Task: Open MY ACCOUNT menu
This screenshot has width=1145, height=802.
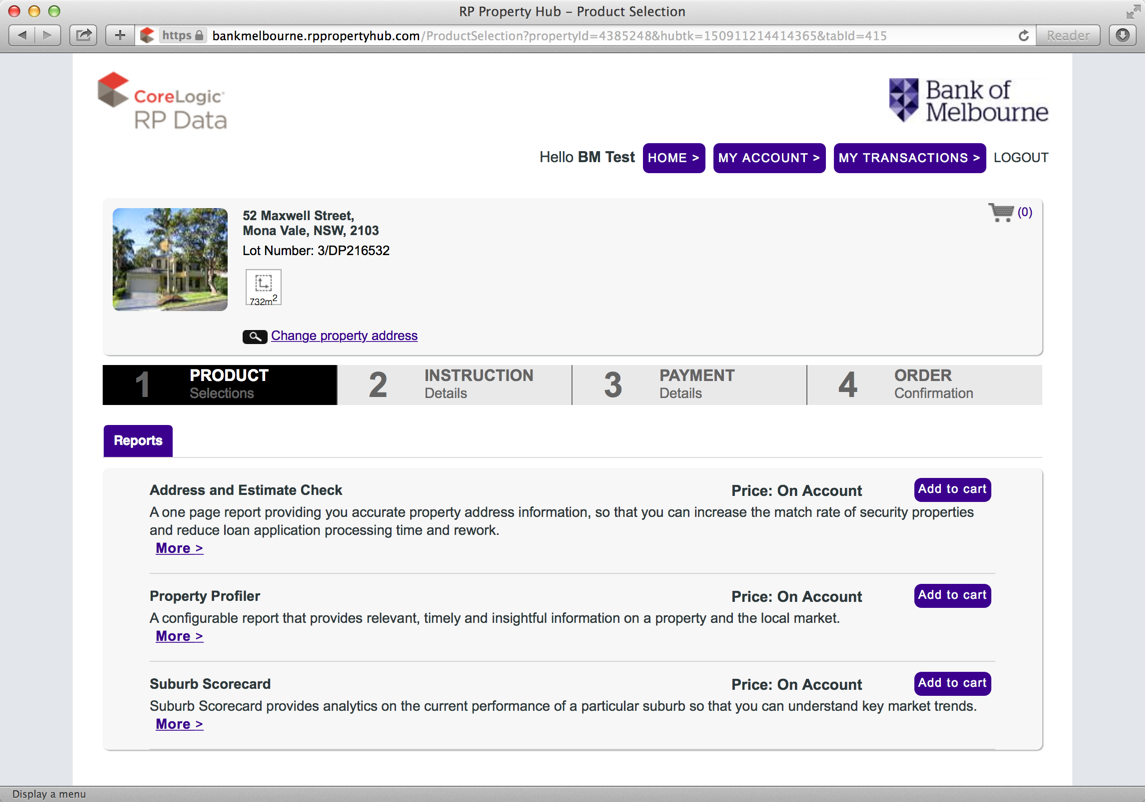Action: point(769,158)
